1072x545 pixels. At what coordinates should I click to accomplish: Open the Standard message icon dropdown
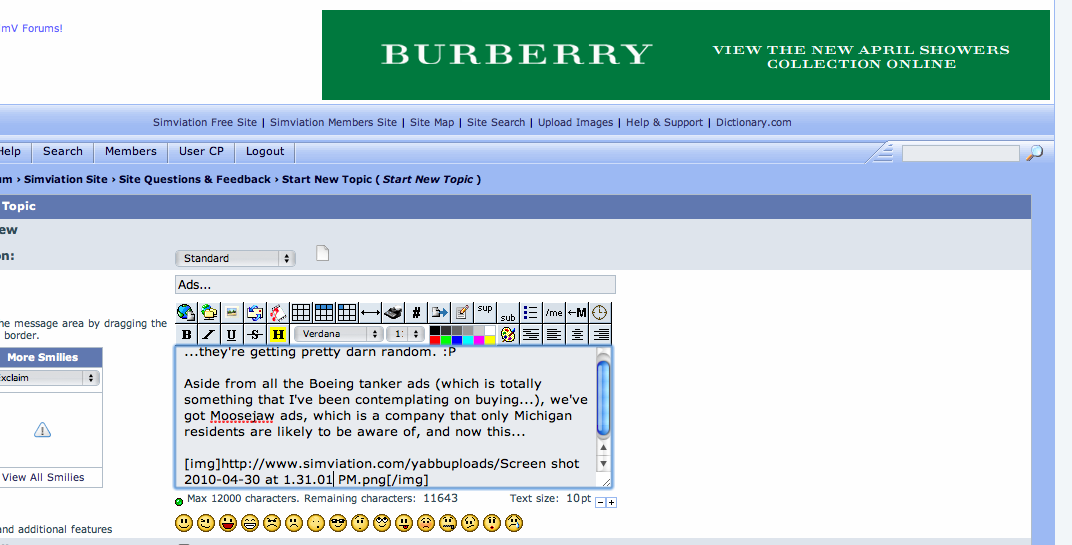(235, 258)
